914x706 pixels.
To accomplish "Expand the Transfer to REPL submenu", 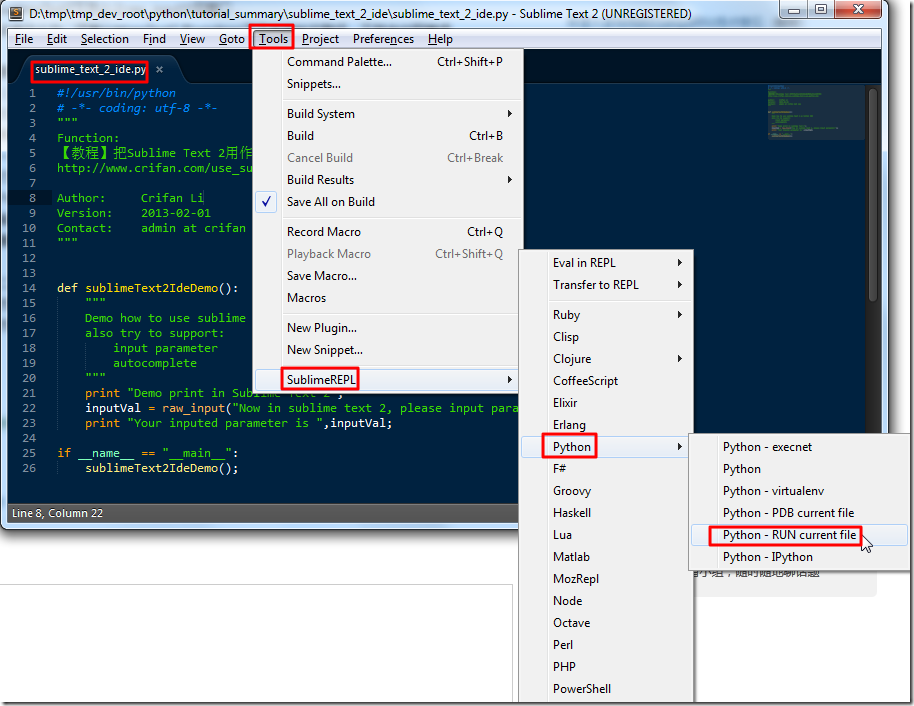I will pos(592,284).
